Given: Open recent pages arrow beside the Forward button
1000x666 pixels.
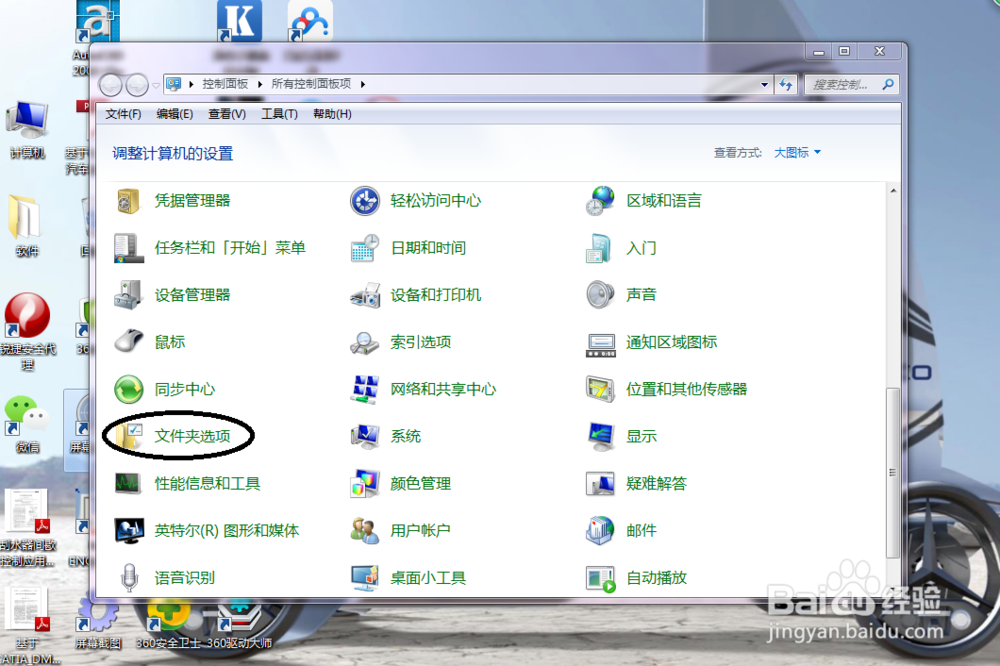Looking at the screenshot, I should pos(156,85).
